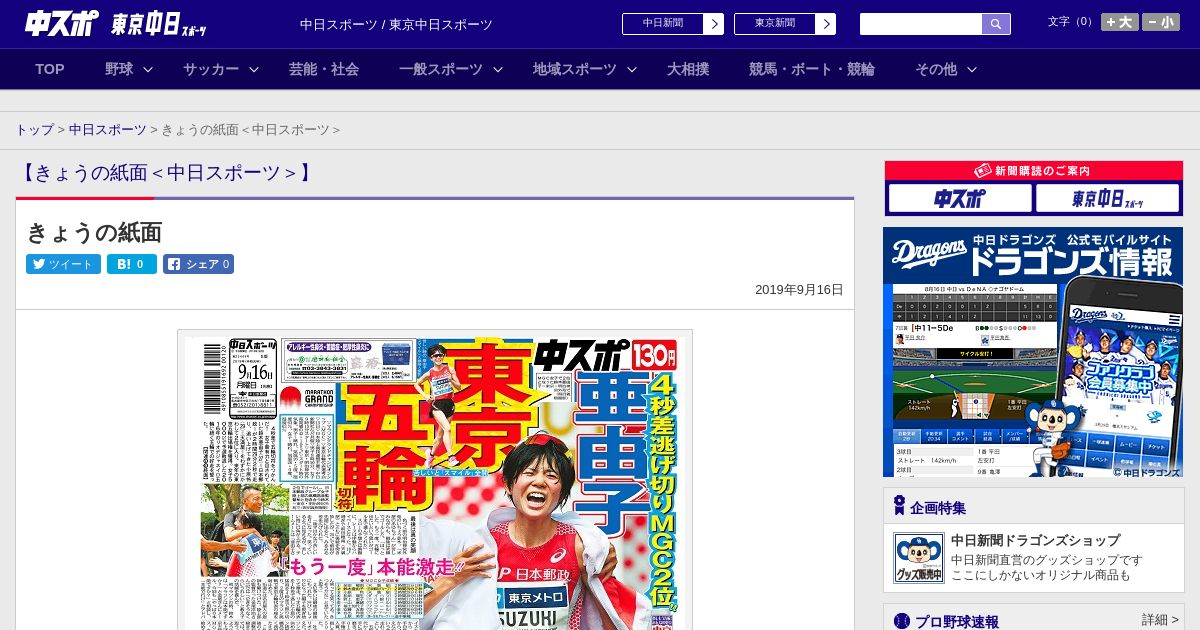Click the 東京中日スポーツ logo in header
The height and width of the screenshot is (630, 1200).
tap(159, 24)
